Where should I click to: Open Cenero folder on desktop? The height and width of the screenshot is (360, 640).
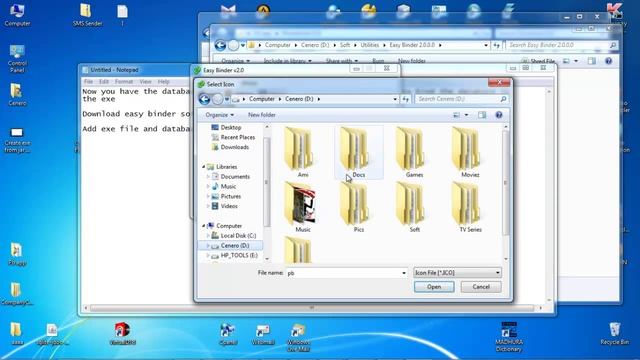tap(17, 95)
